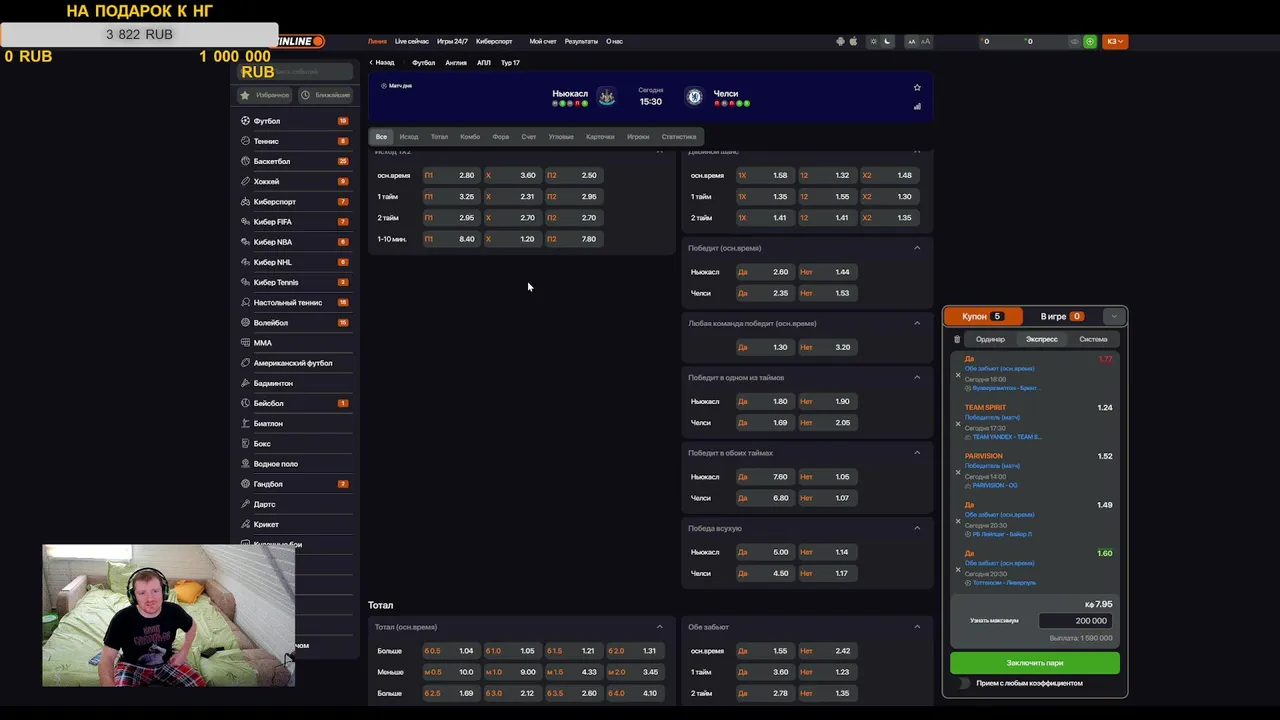The image size is (1280, 720).
Task: Select the Киберспорт gamepad icon
Action: point(245,201)
